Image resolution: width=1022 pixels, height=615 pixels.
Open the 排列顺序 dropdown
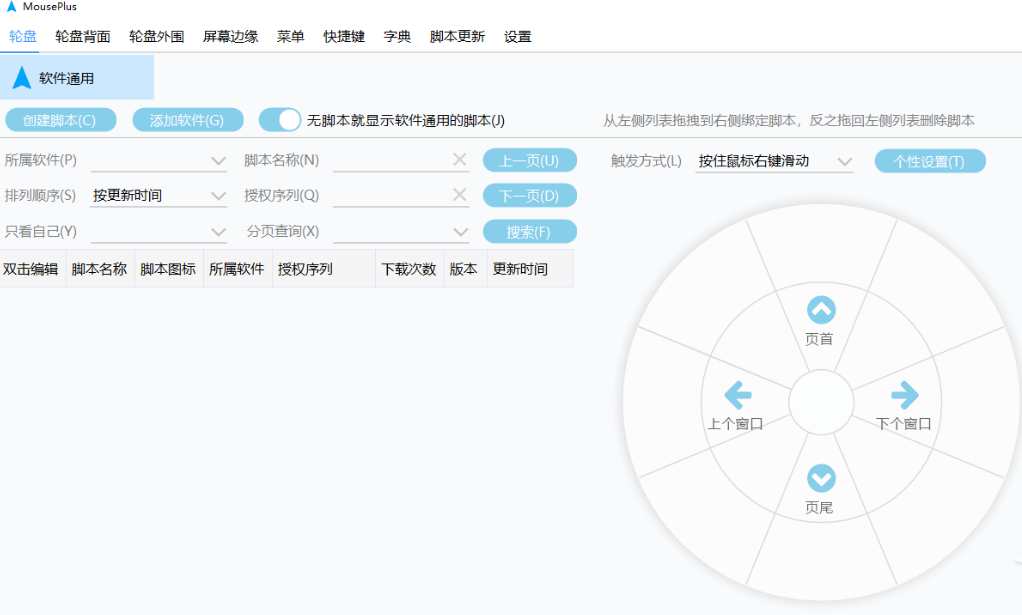159,195
